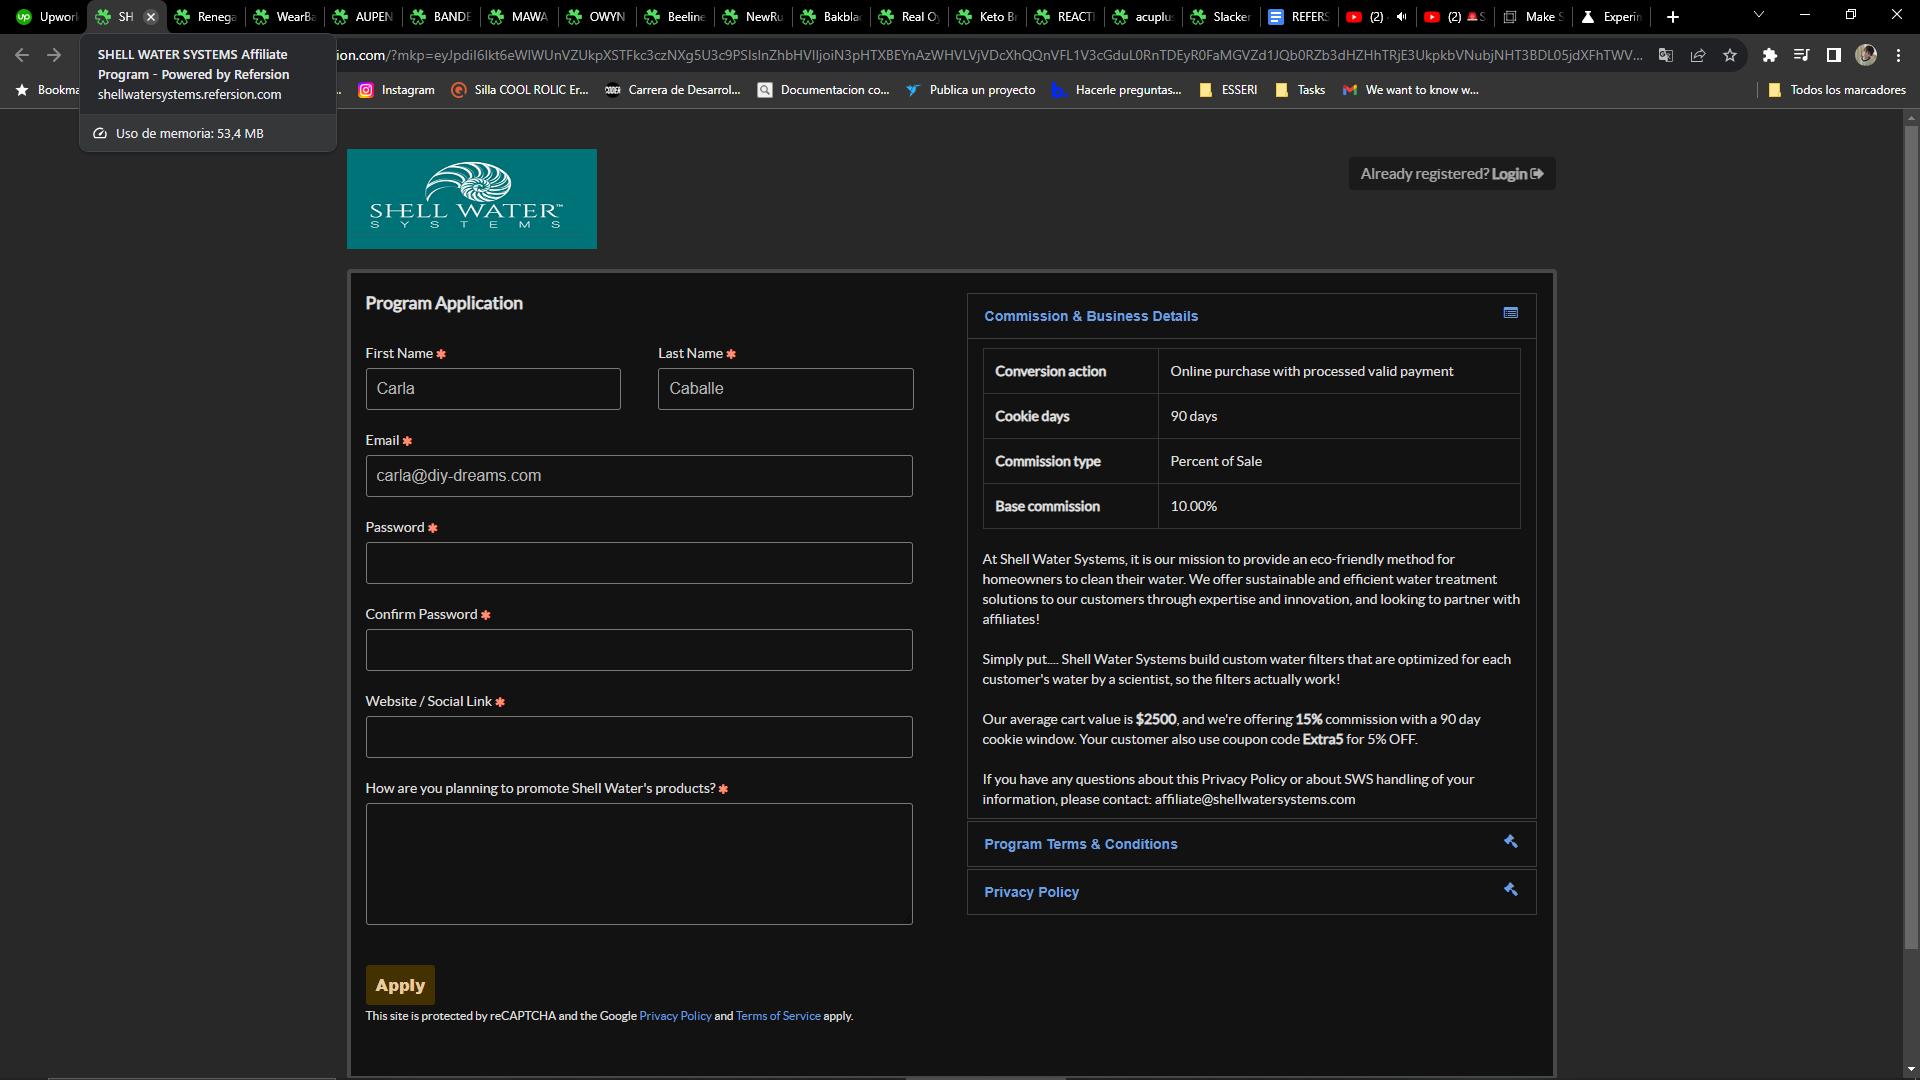Open a new browser tab
Screen dimensions: 1920x1080
click(x=1673, y=17)
